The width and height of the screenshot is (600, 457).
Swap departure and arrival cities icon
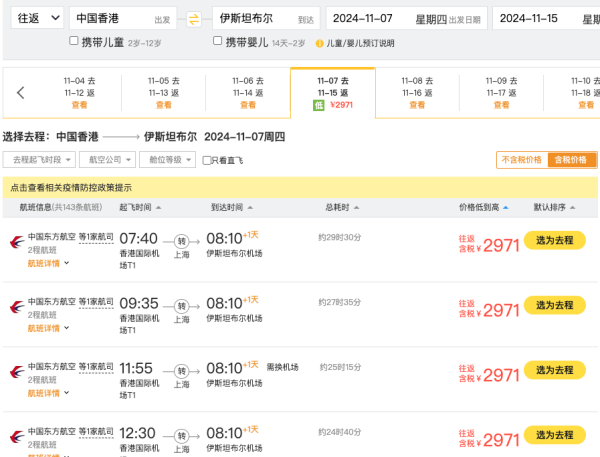pyautogui.click(x=194, y=19)
